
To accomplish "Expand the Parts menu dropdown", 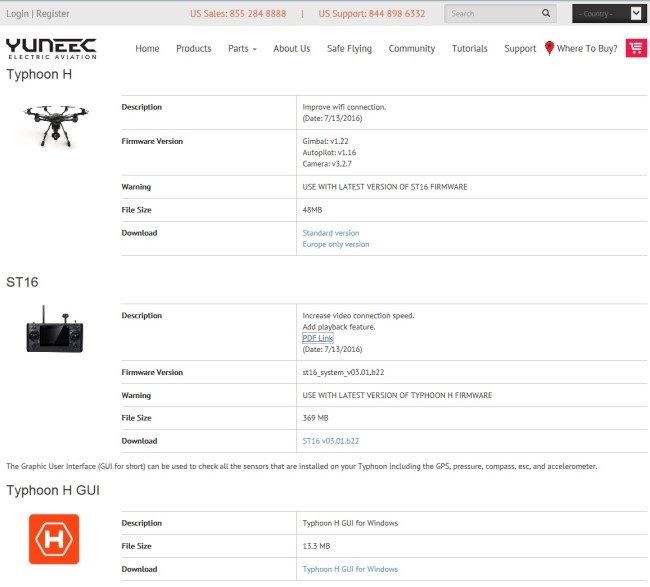I will coord(242,49).
